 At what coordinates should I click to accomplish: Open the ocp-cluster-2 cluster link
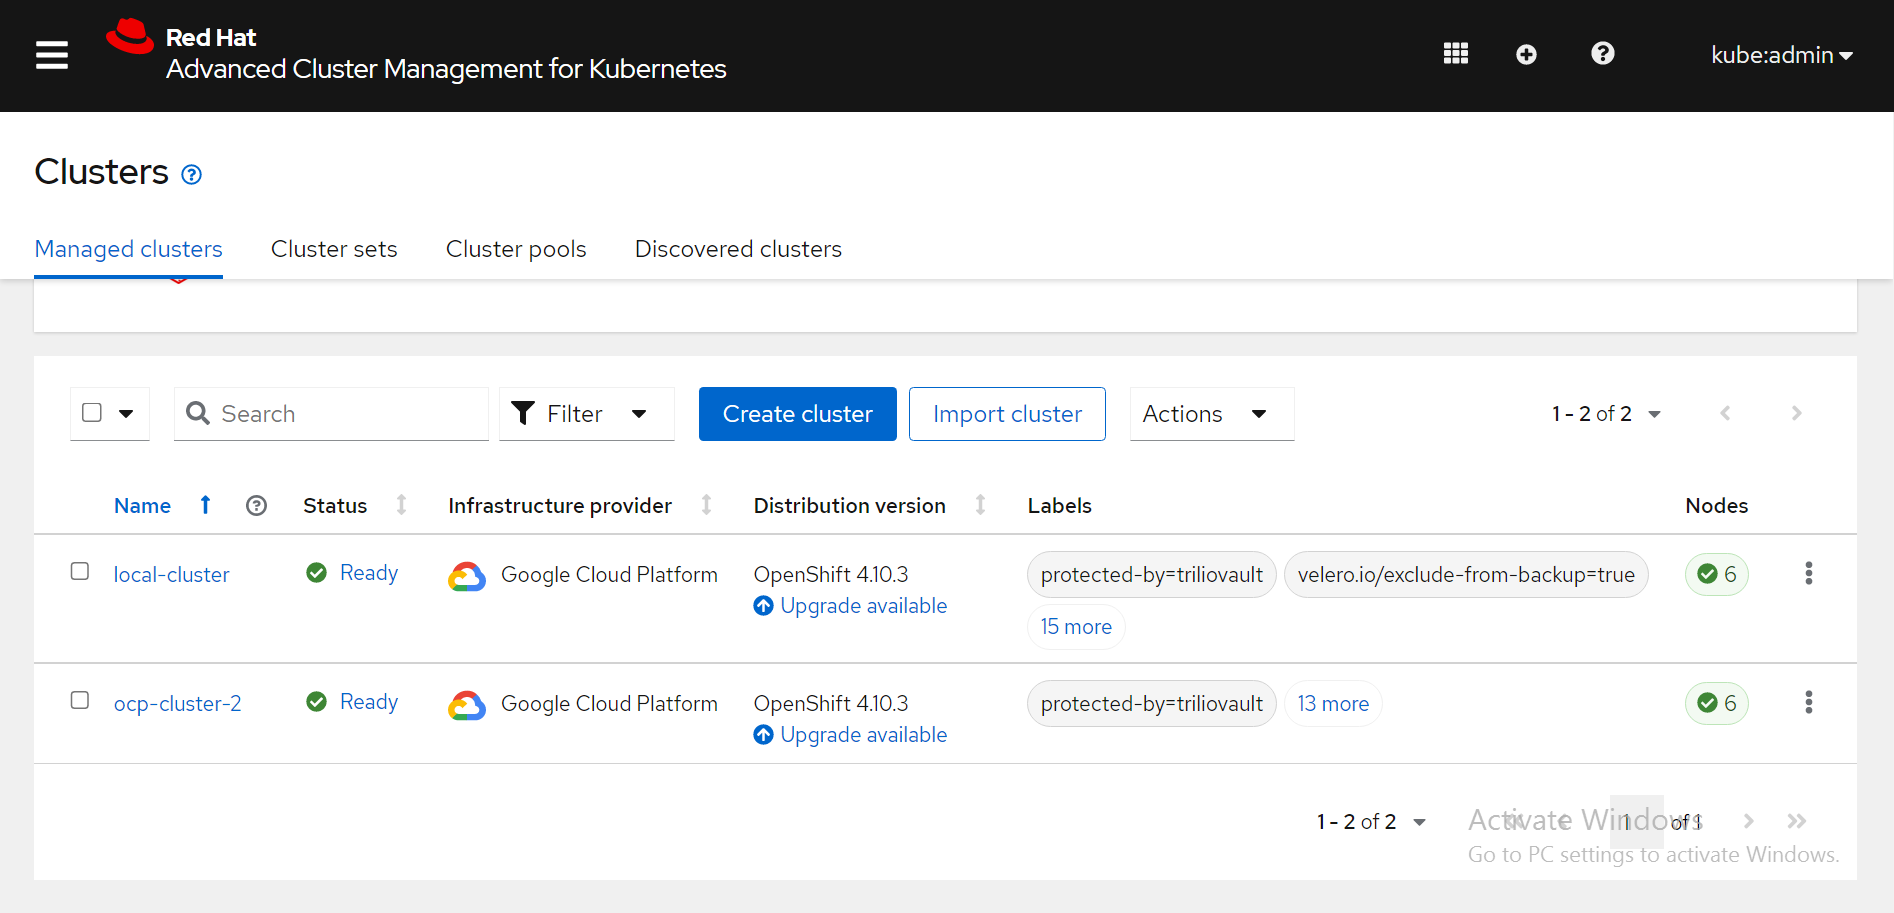[177, 704]
